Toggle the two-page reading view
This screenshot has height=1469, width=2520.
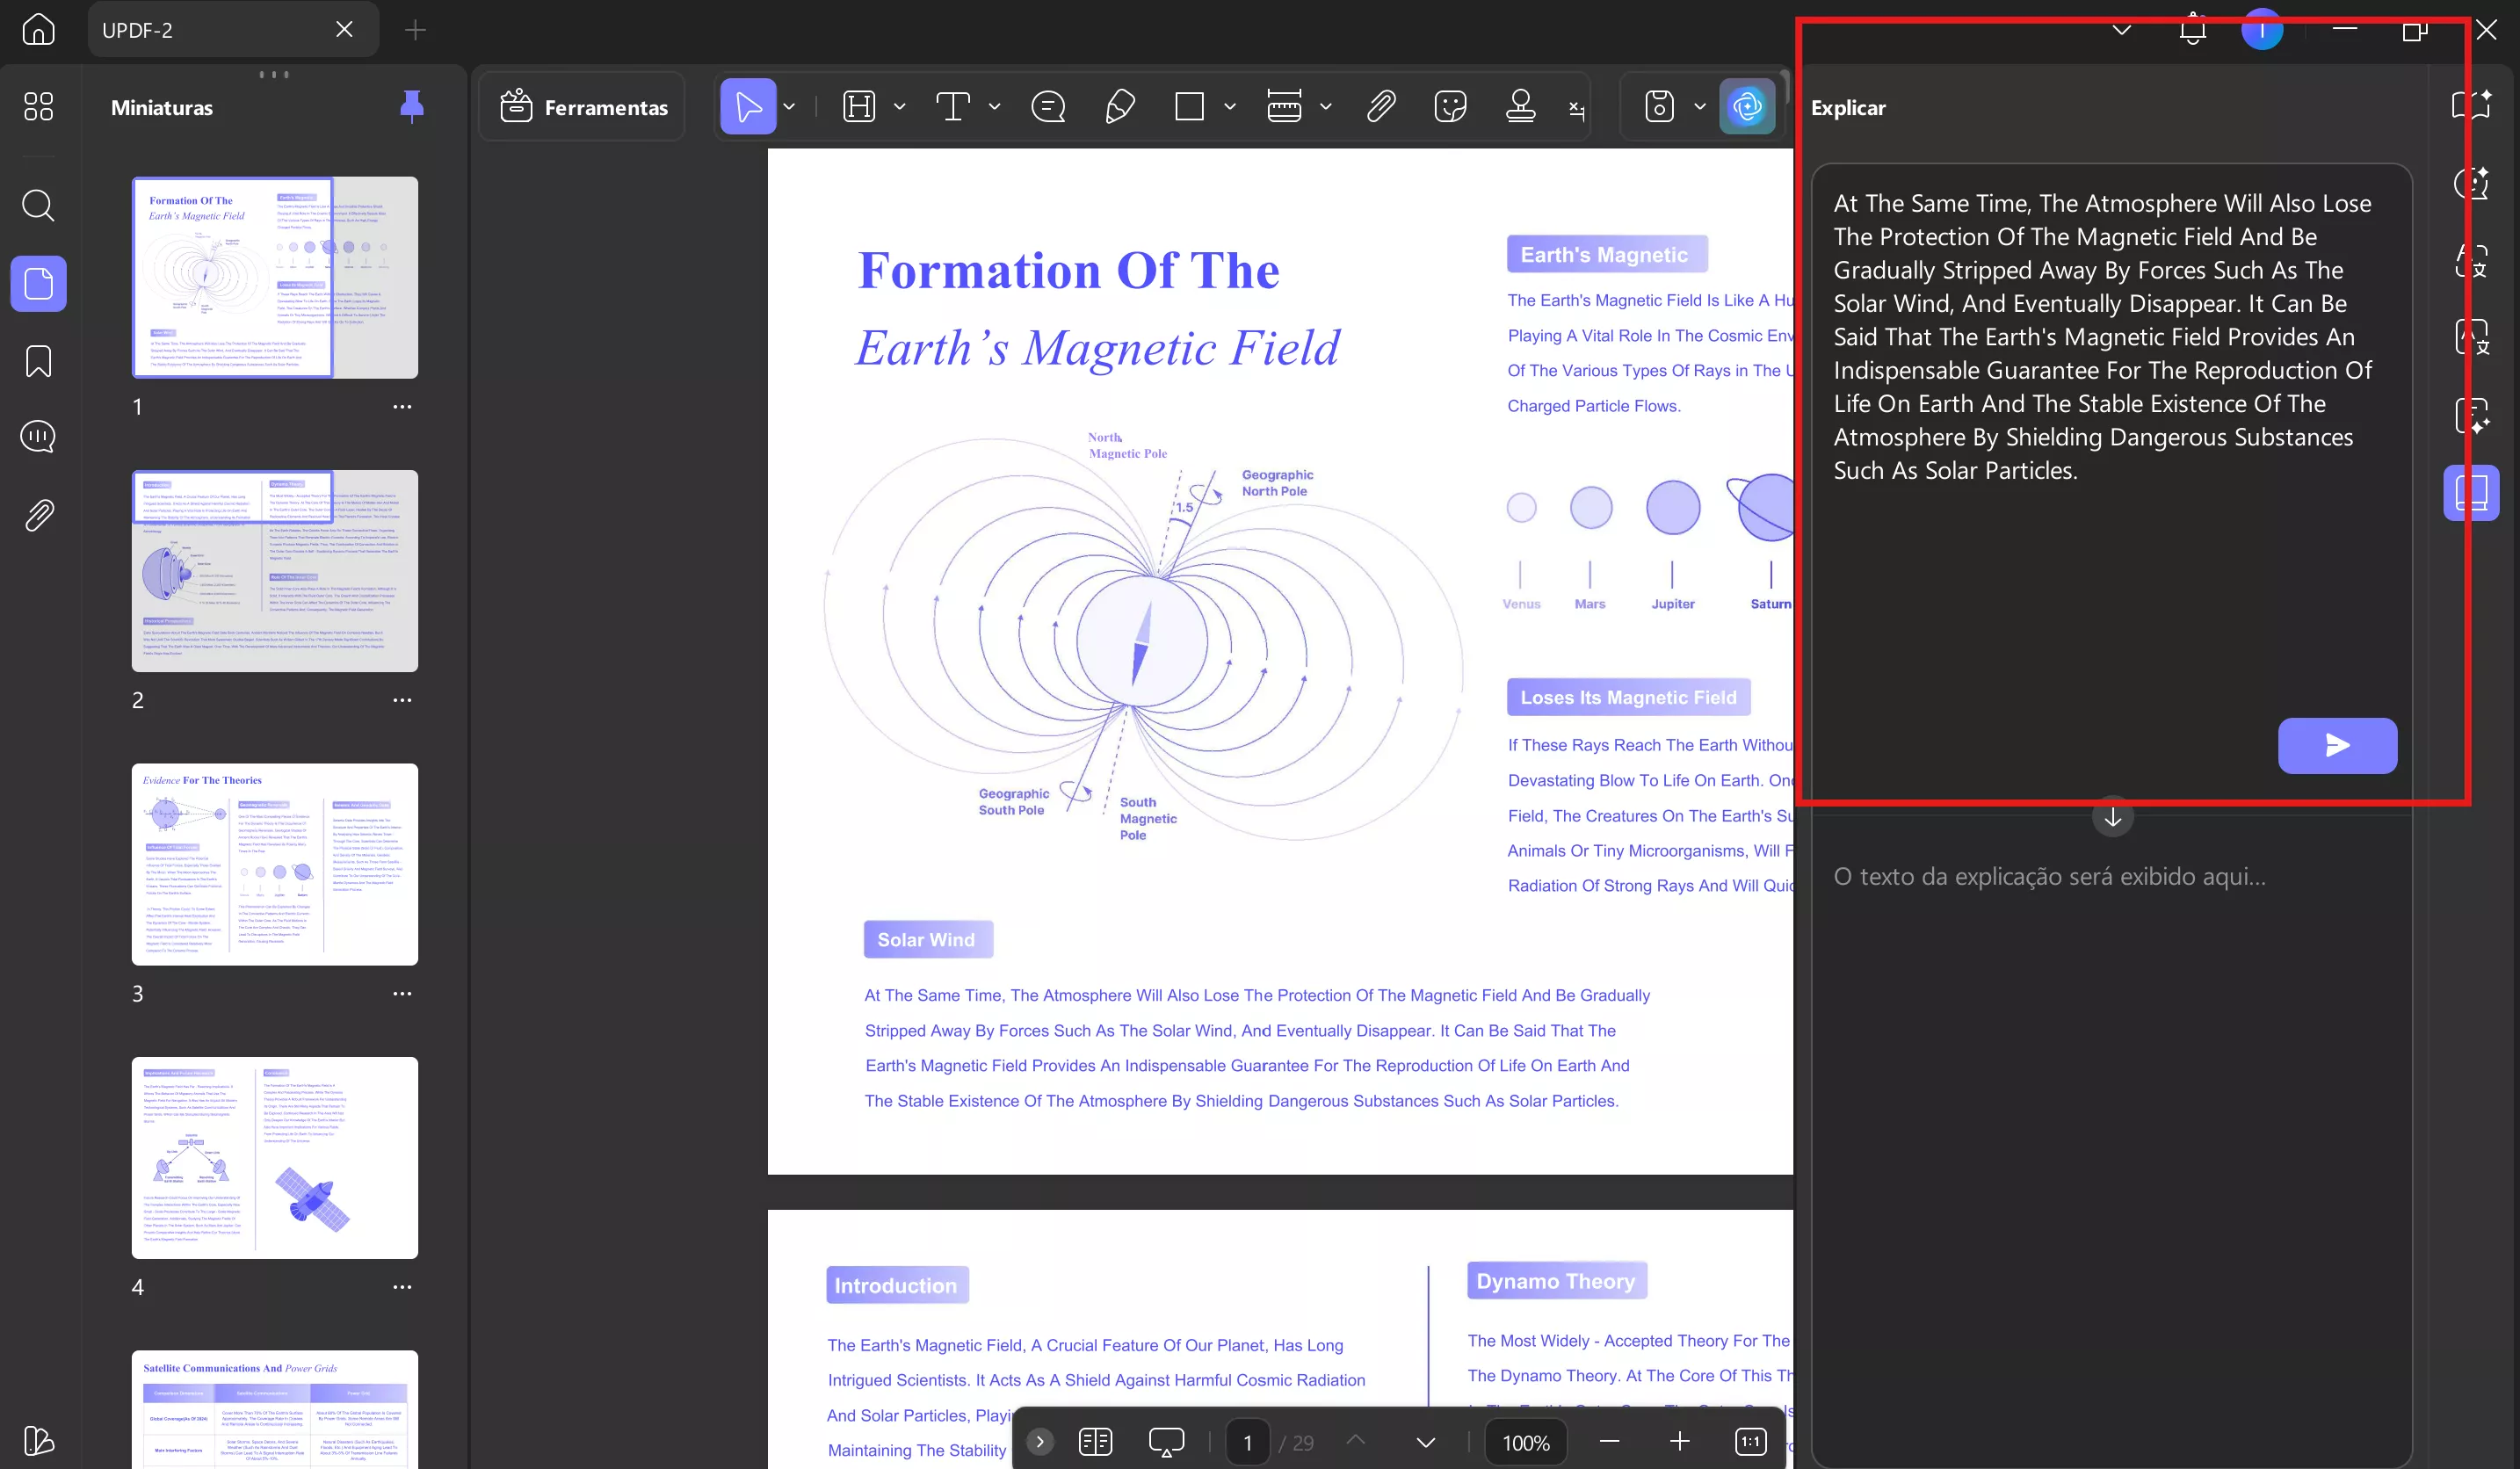[1095, 1441]
